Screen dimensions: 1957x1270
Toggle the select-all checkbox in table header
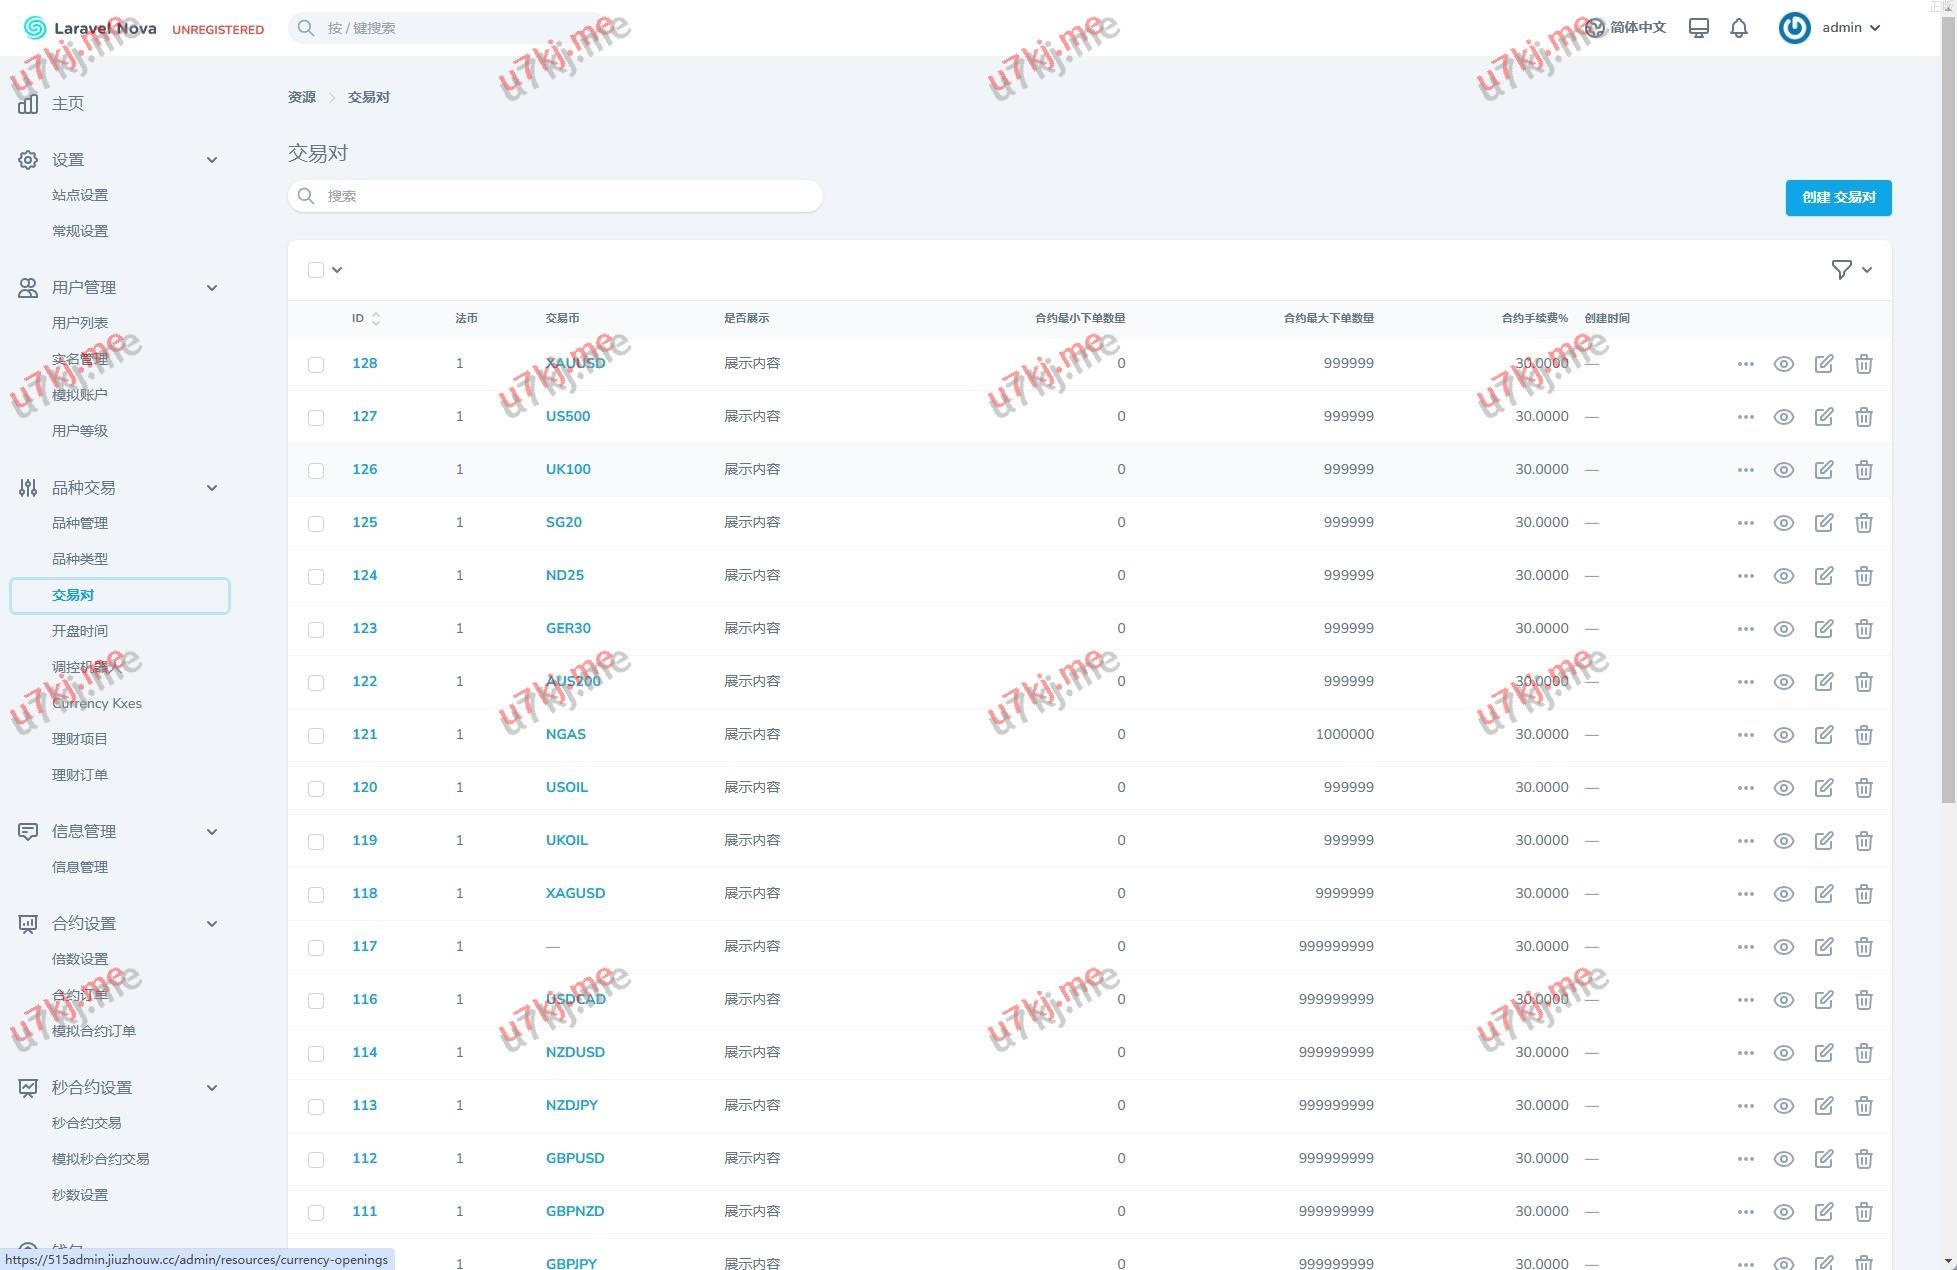click(x=316, y=270)
